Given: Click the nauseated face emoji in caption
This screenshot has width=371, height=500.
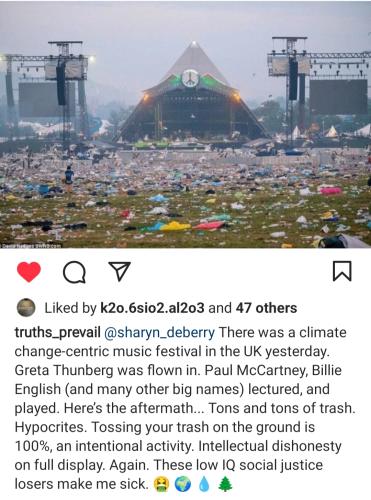Looking at the screenshot, I should 161,484.
